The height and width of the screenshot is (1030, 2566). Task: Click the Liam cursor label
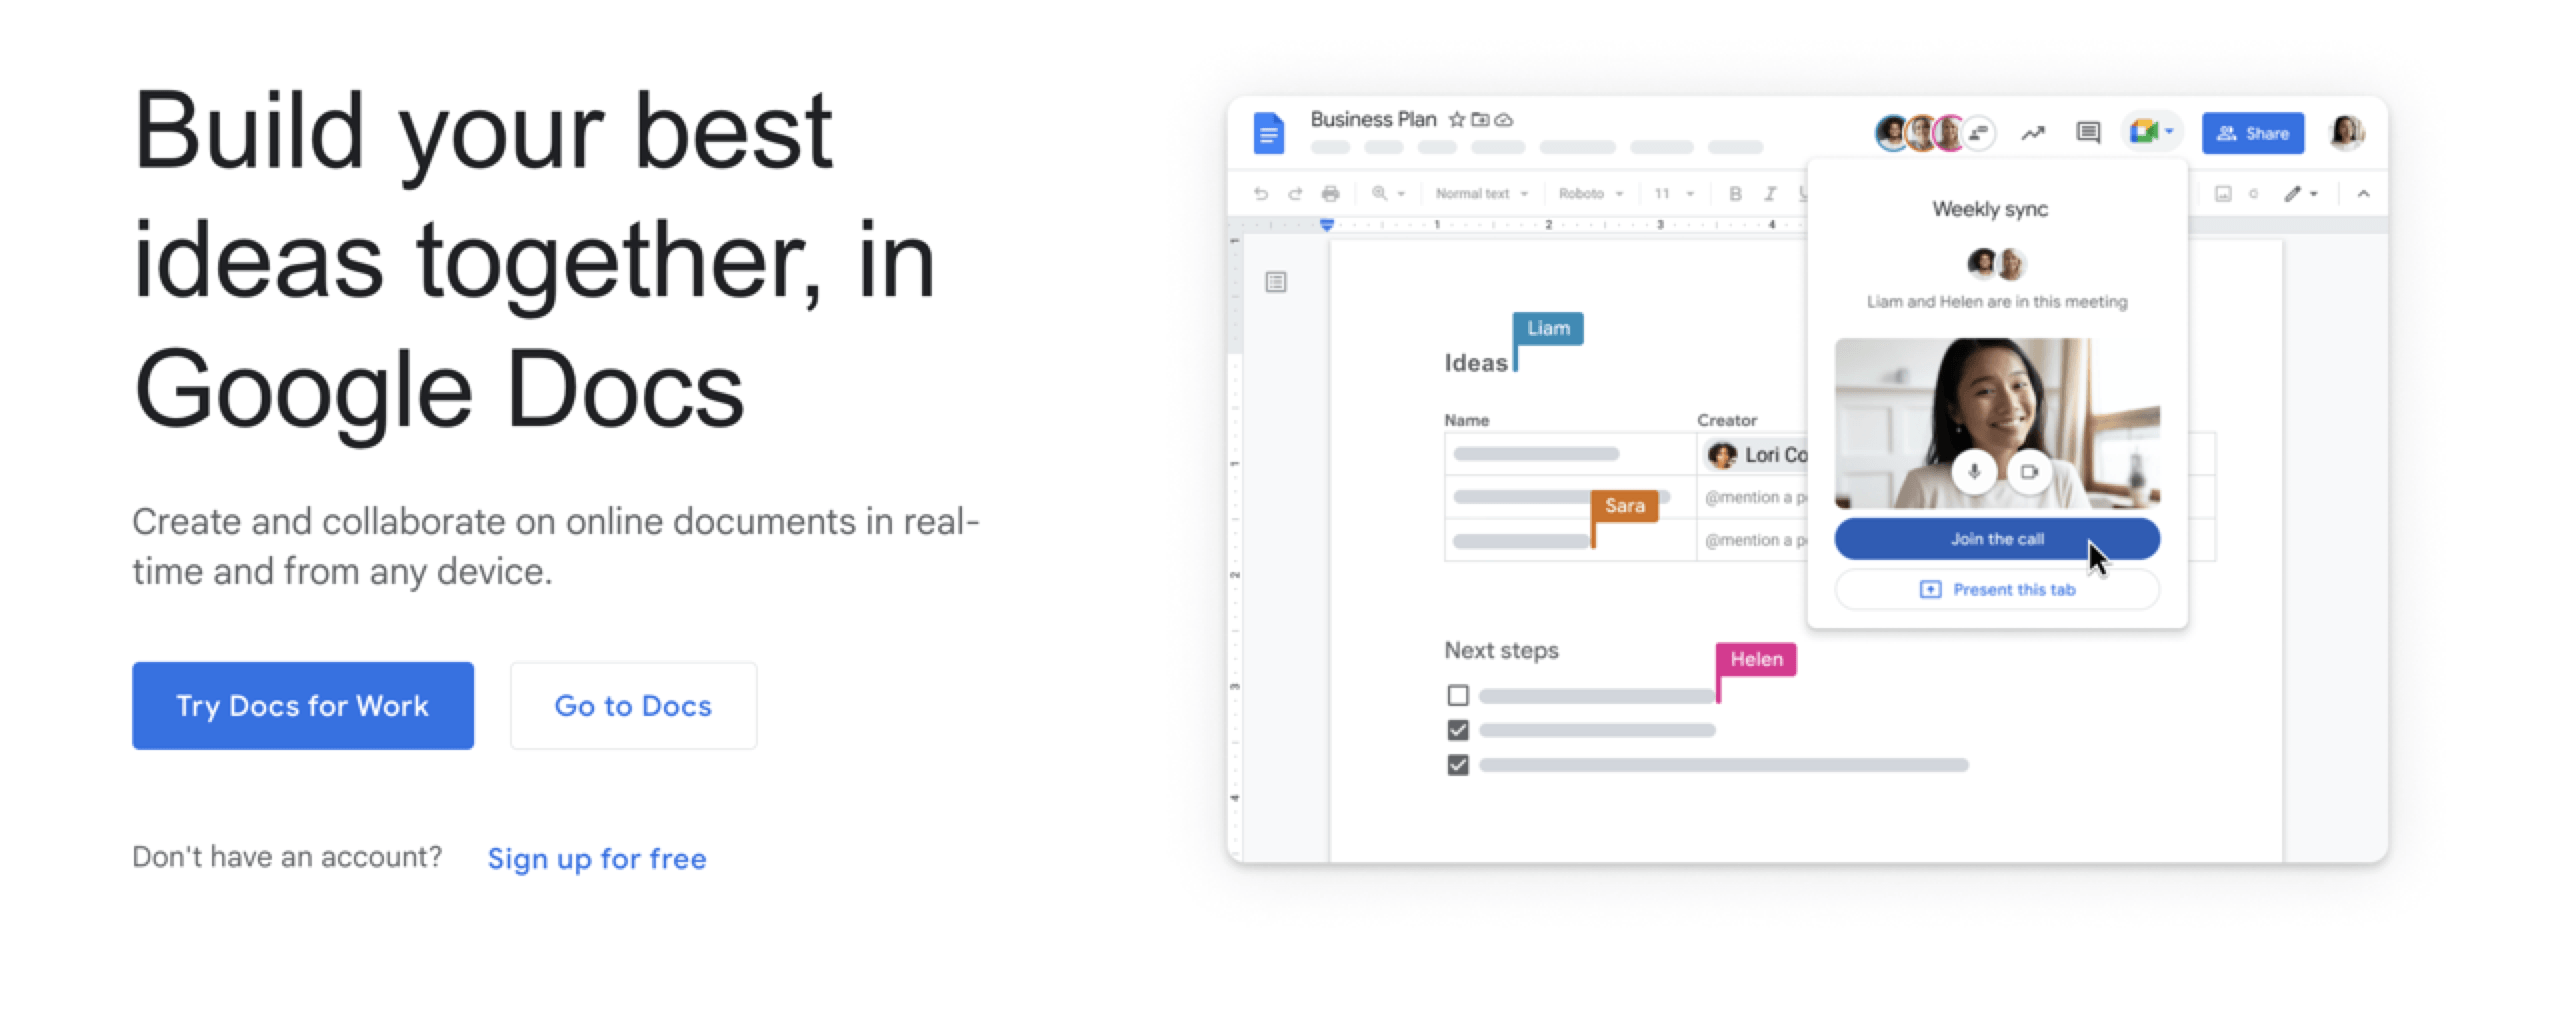tap(1548, 328)
